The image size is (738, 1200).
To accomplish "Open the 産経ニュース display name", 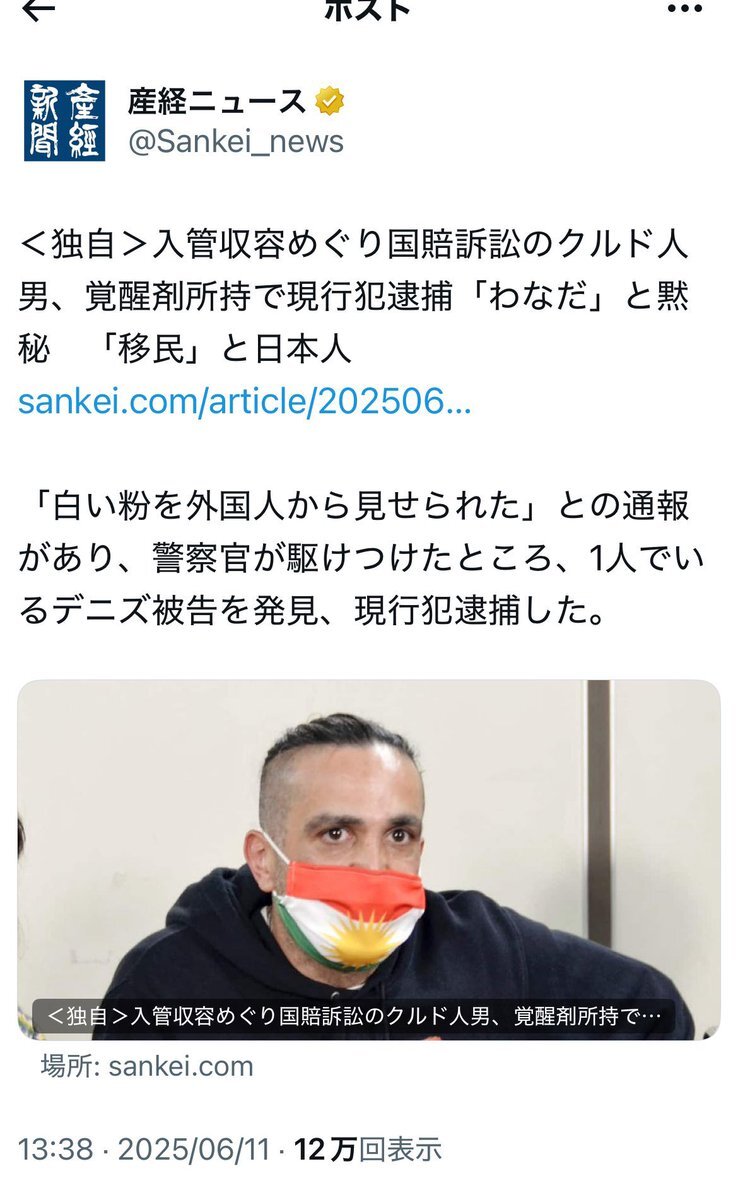I will (217, 101).
